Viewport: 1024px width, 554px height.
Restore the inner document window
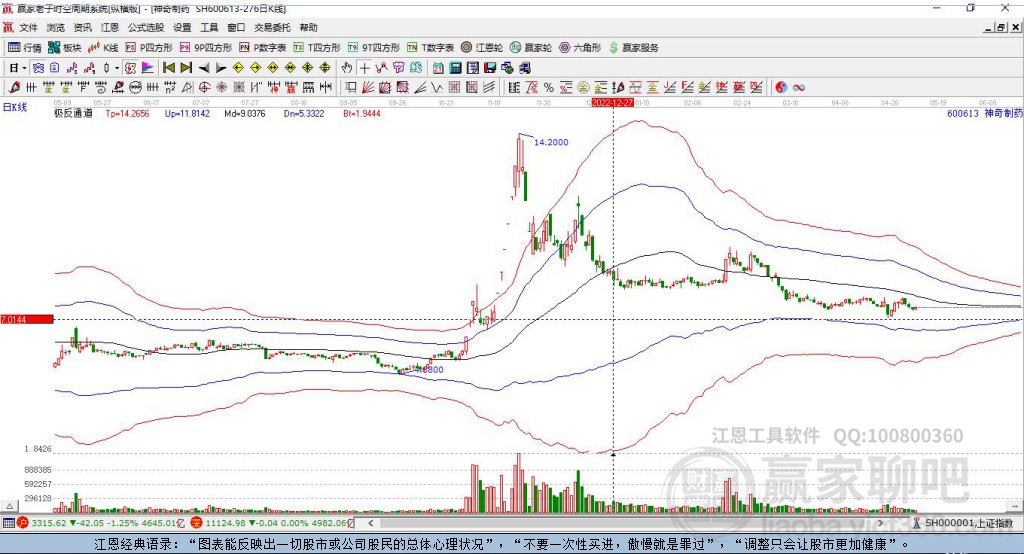[1001, 27]
